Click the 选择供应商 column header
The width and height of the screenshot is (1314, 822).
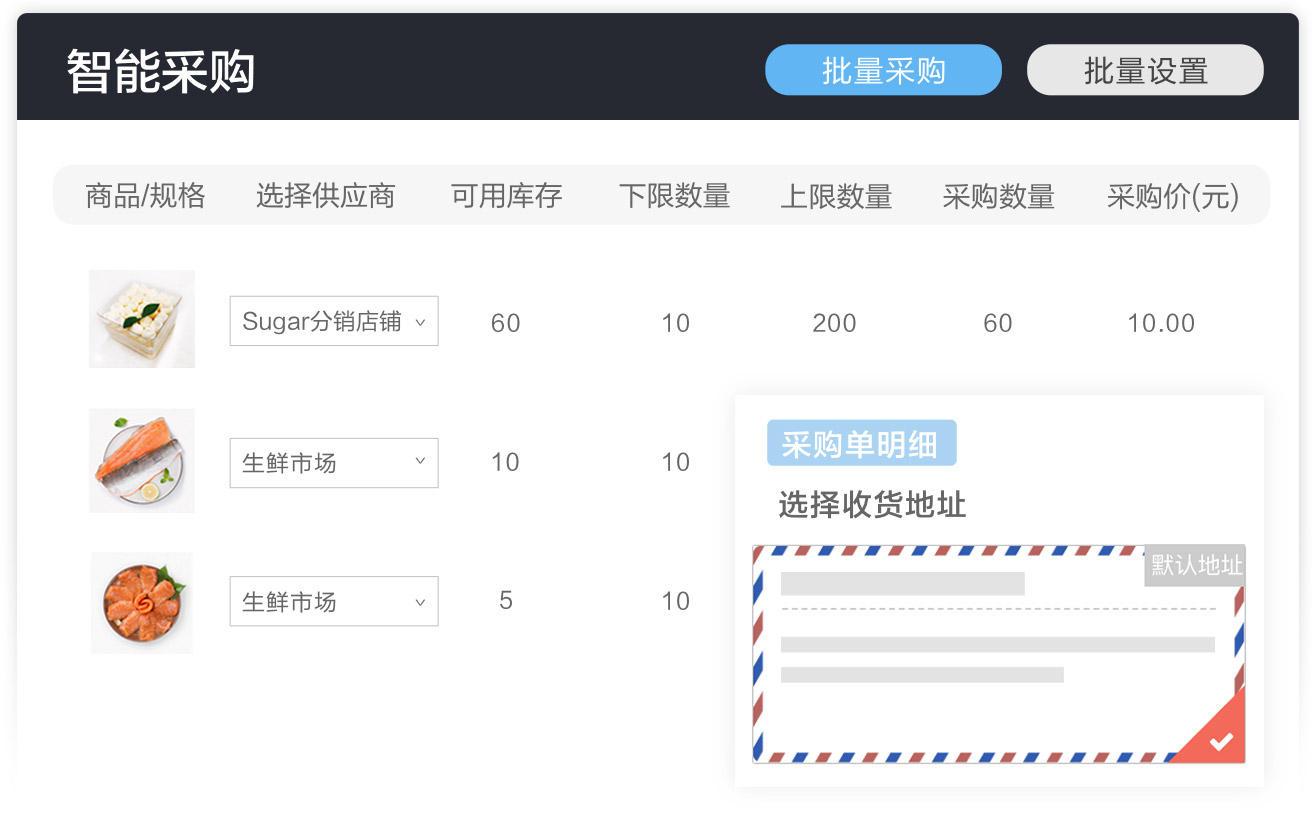[x=325, y=196]
